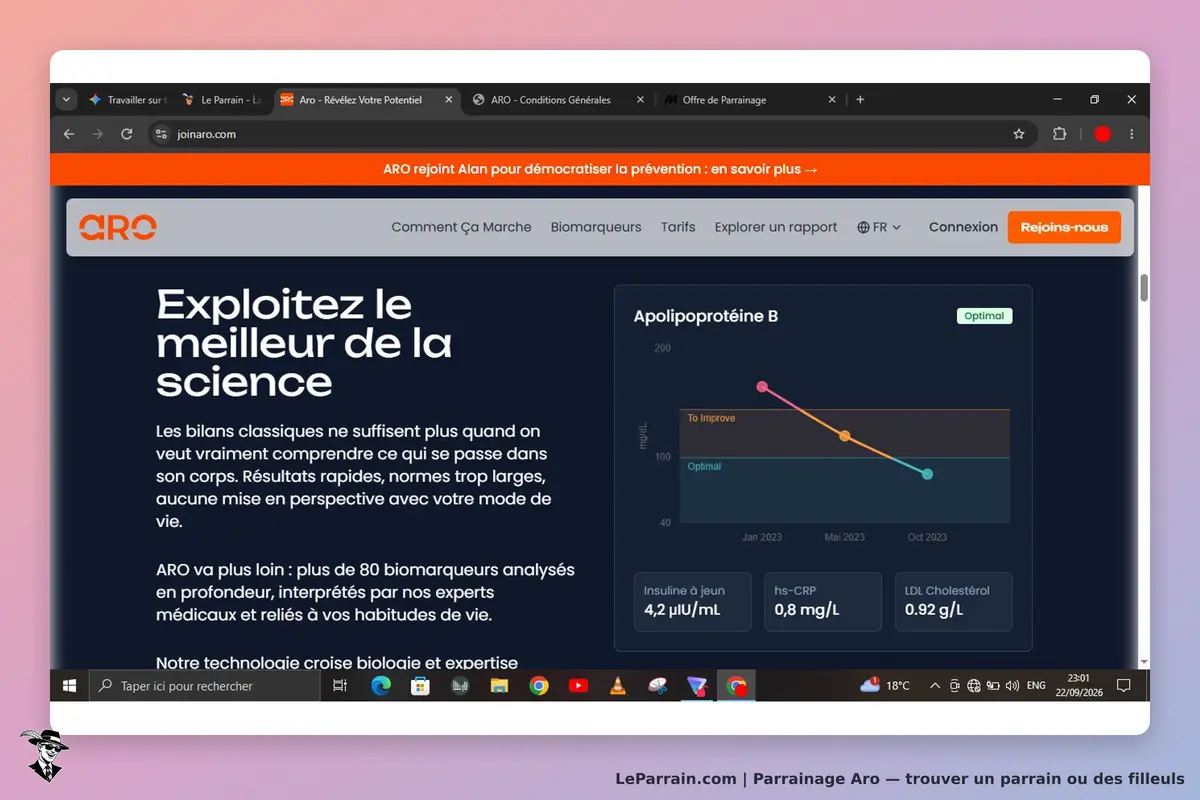
Task: Open the Chrome three-dot menu
Action: (1132, 134)
